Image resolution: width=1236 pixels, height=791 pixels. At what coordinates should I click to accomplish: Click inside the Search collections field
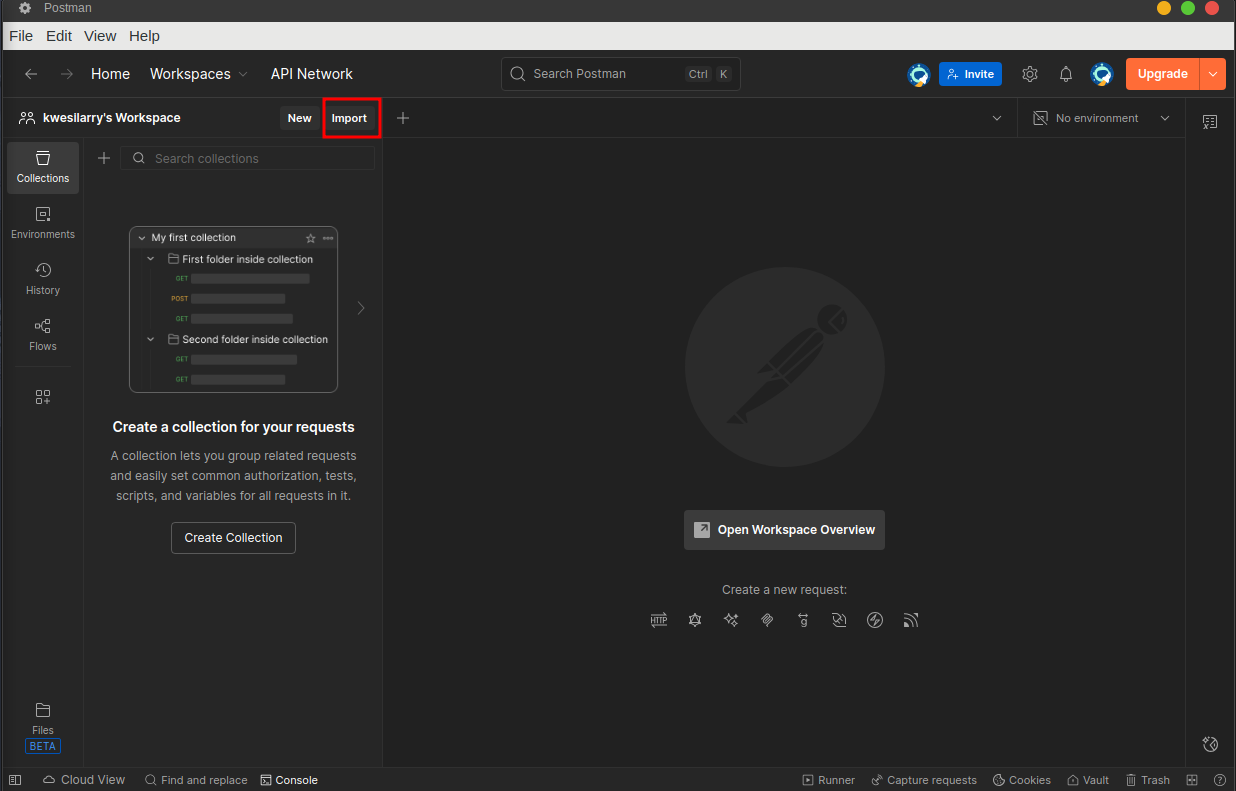pos(247,158)
